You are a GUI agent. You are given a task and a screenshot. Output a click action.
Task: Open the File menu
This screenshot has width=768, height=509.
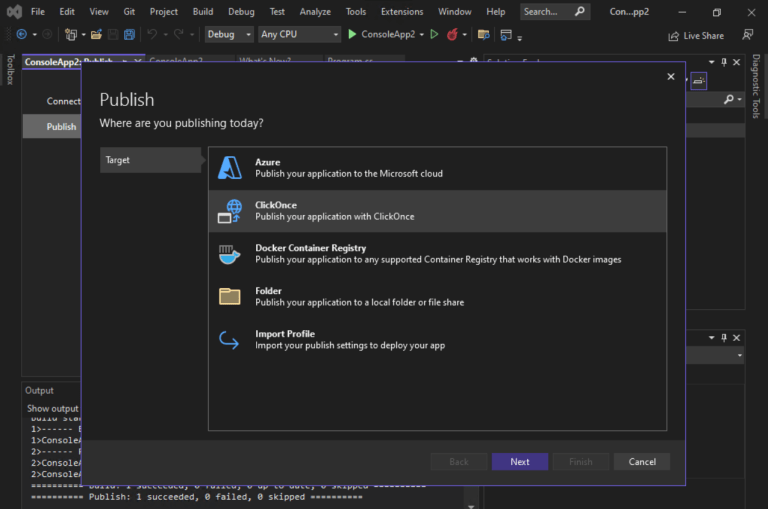[38, 12]
